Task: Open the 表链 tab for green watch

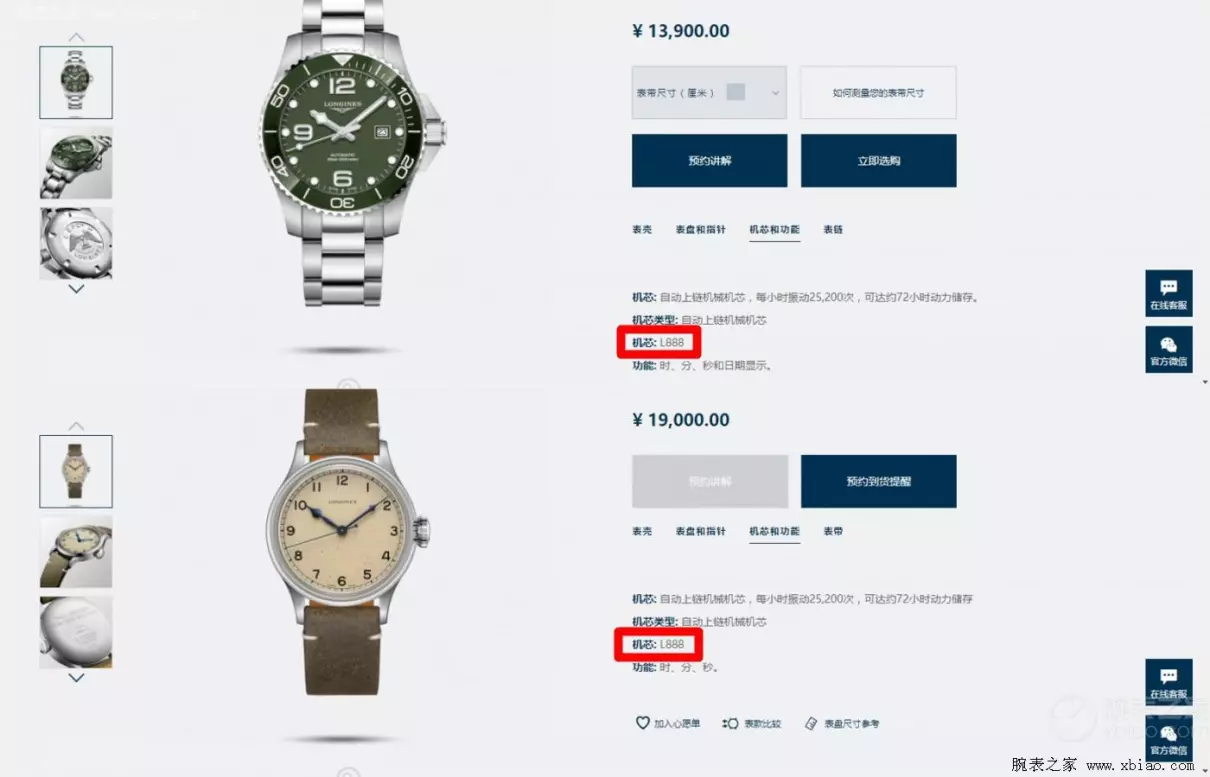Action: [833, 229]
